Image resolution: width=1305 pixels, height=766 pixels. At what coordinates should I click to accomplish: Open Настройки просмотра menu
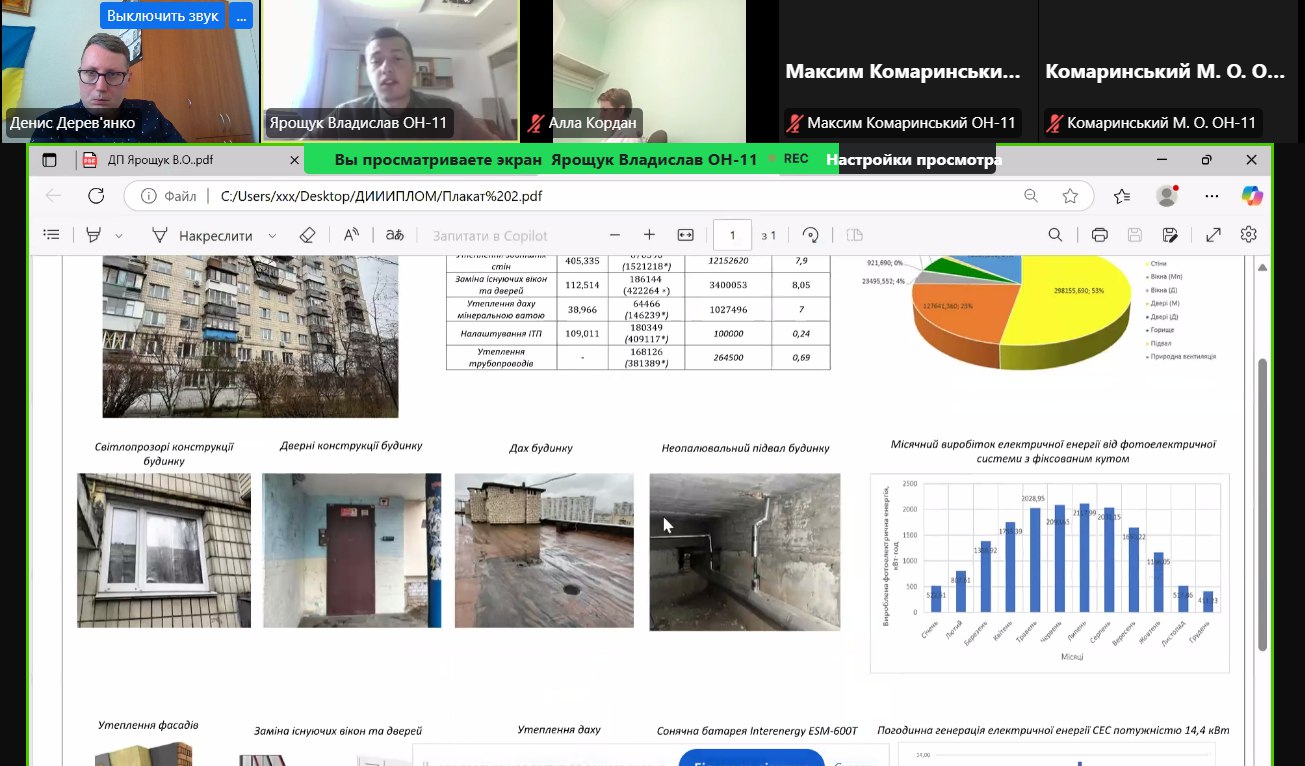click(913, 160)
